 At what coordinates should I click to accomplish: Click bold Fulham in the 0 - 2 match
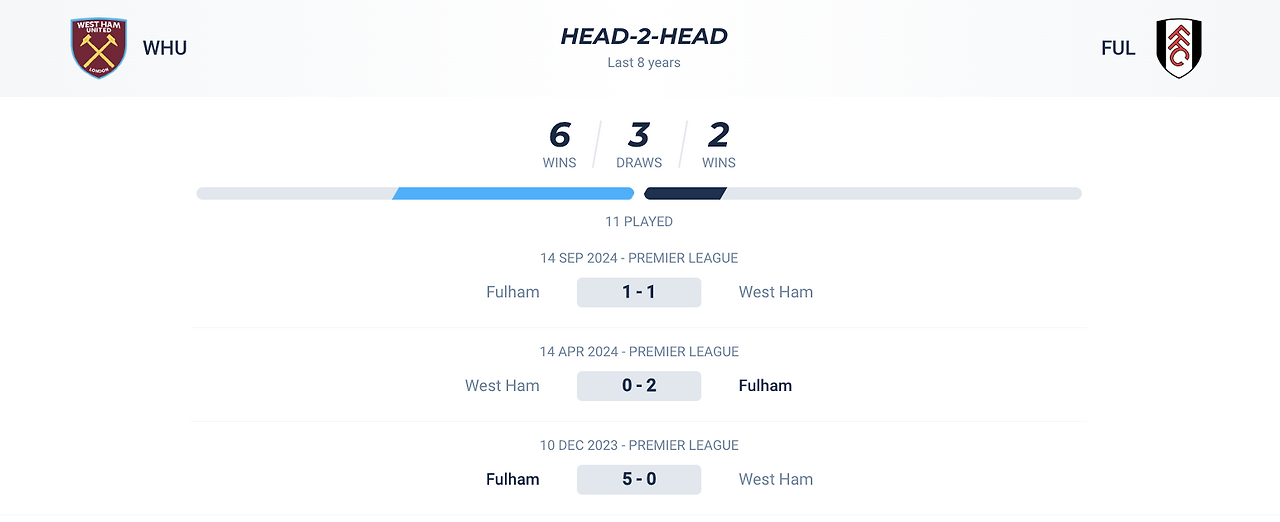coord(765,386)
